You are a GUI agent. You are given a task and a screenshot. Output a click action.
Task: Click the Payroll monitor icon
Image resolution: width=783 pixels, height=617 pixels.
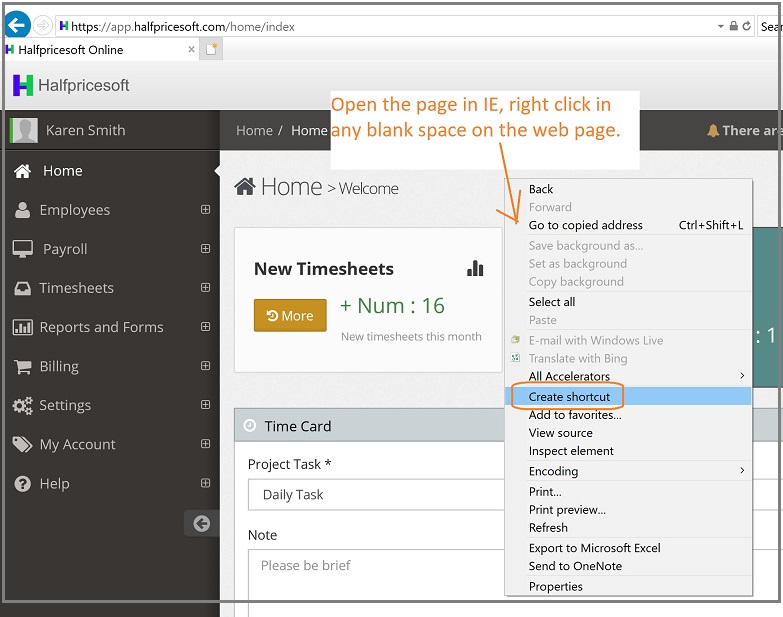pyautogui.click(x=22, y=249)
